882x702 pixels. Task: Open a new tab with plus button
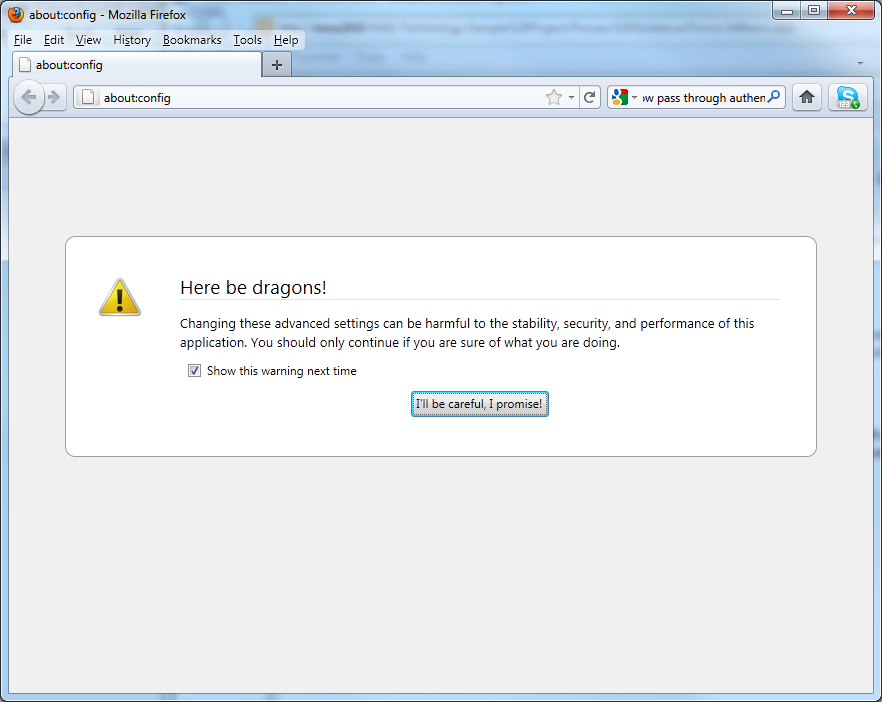276,65
